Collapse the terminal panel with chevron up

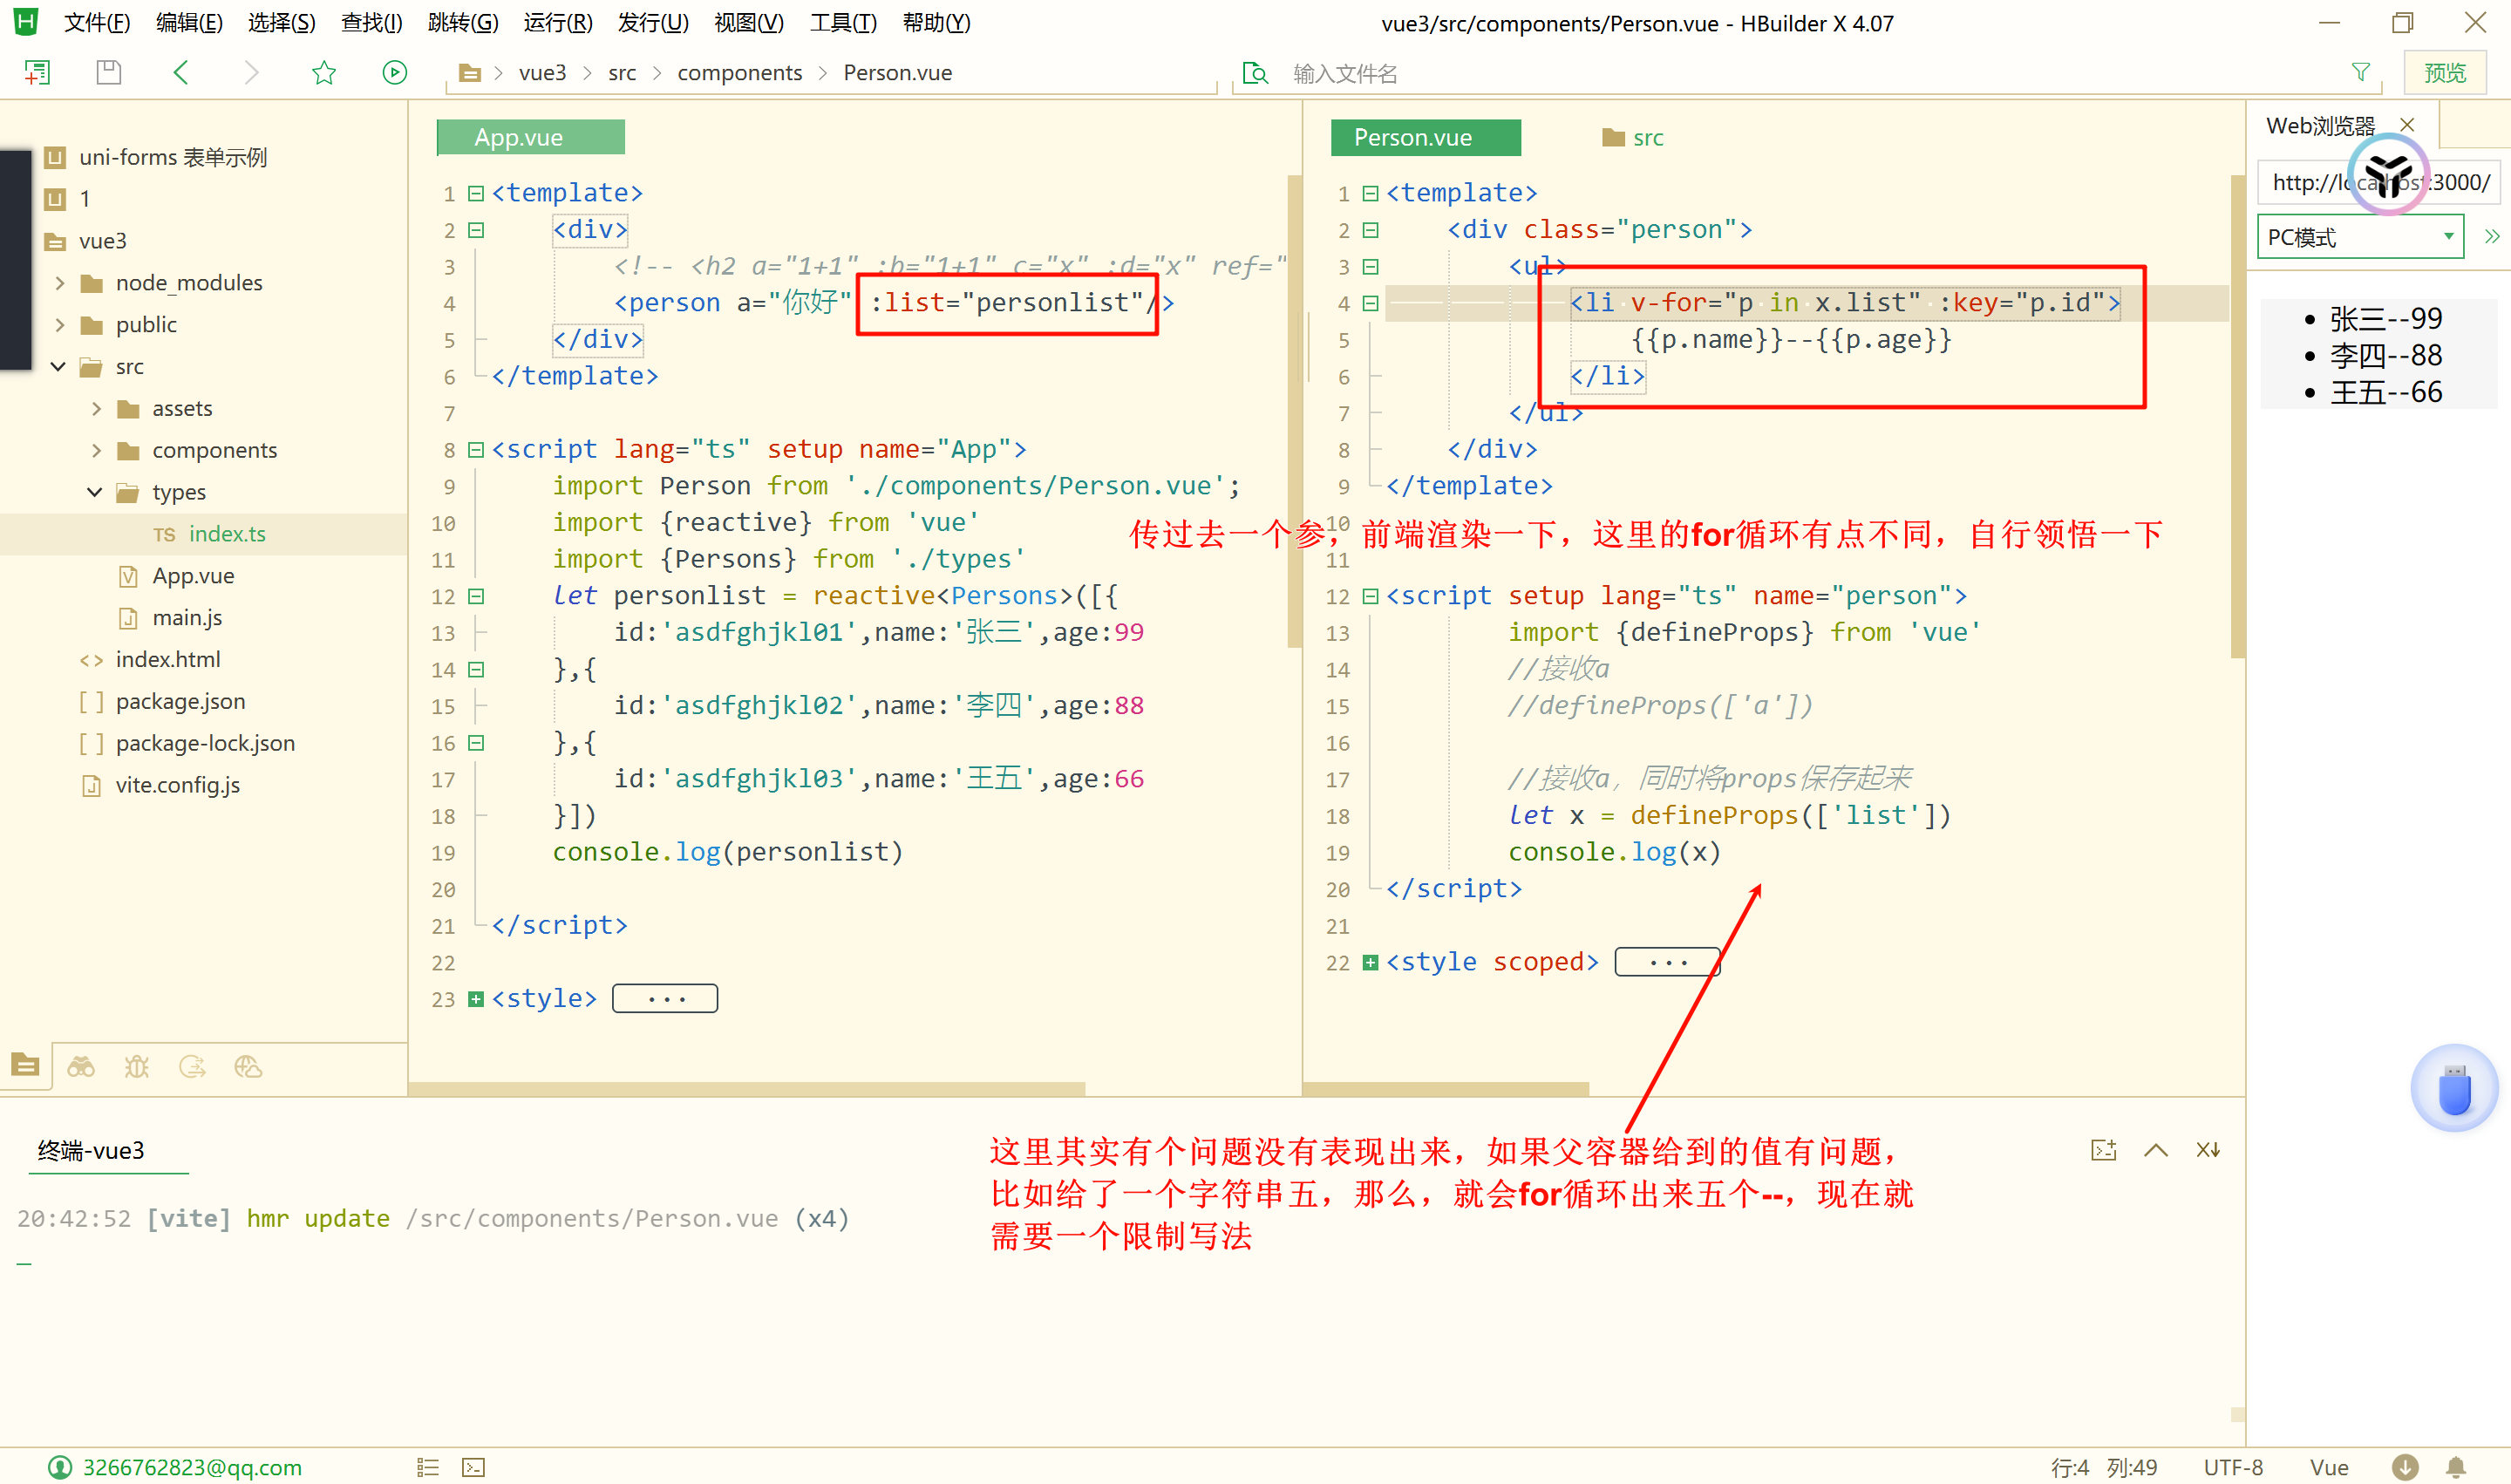click(x=2155, y=1150)
